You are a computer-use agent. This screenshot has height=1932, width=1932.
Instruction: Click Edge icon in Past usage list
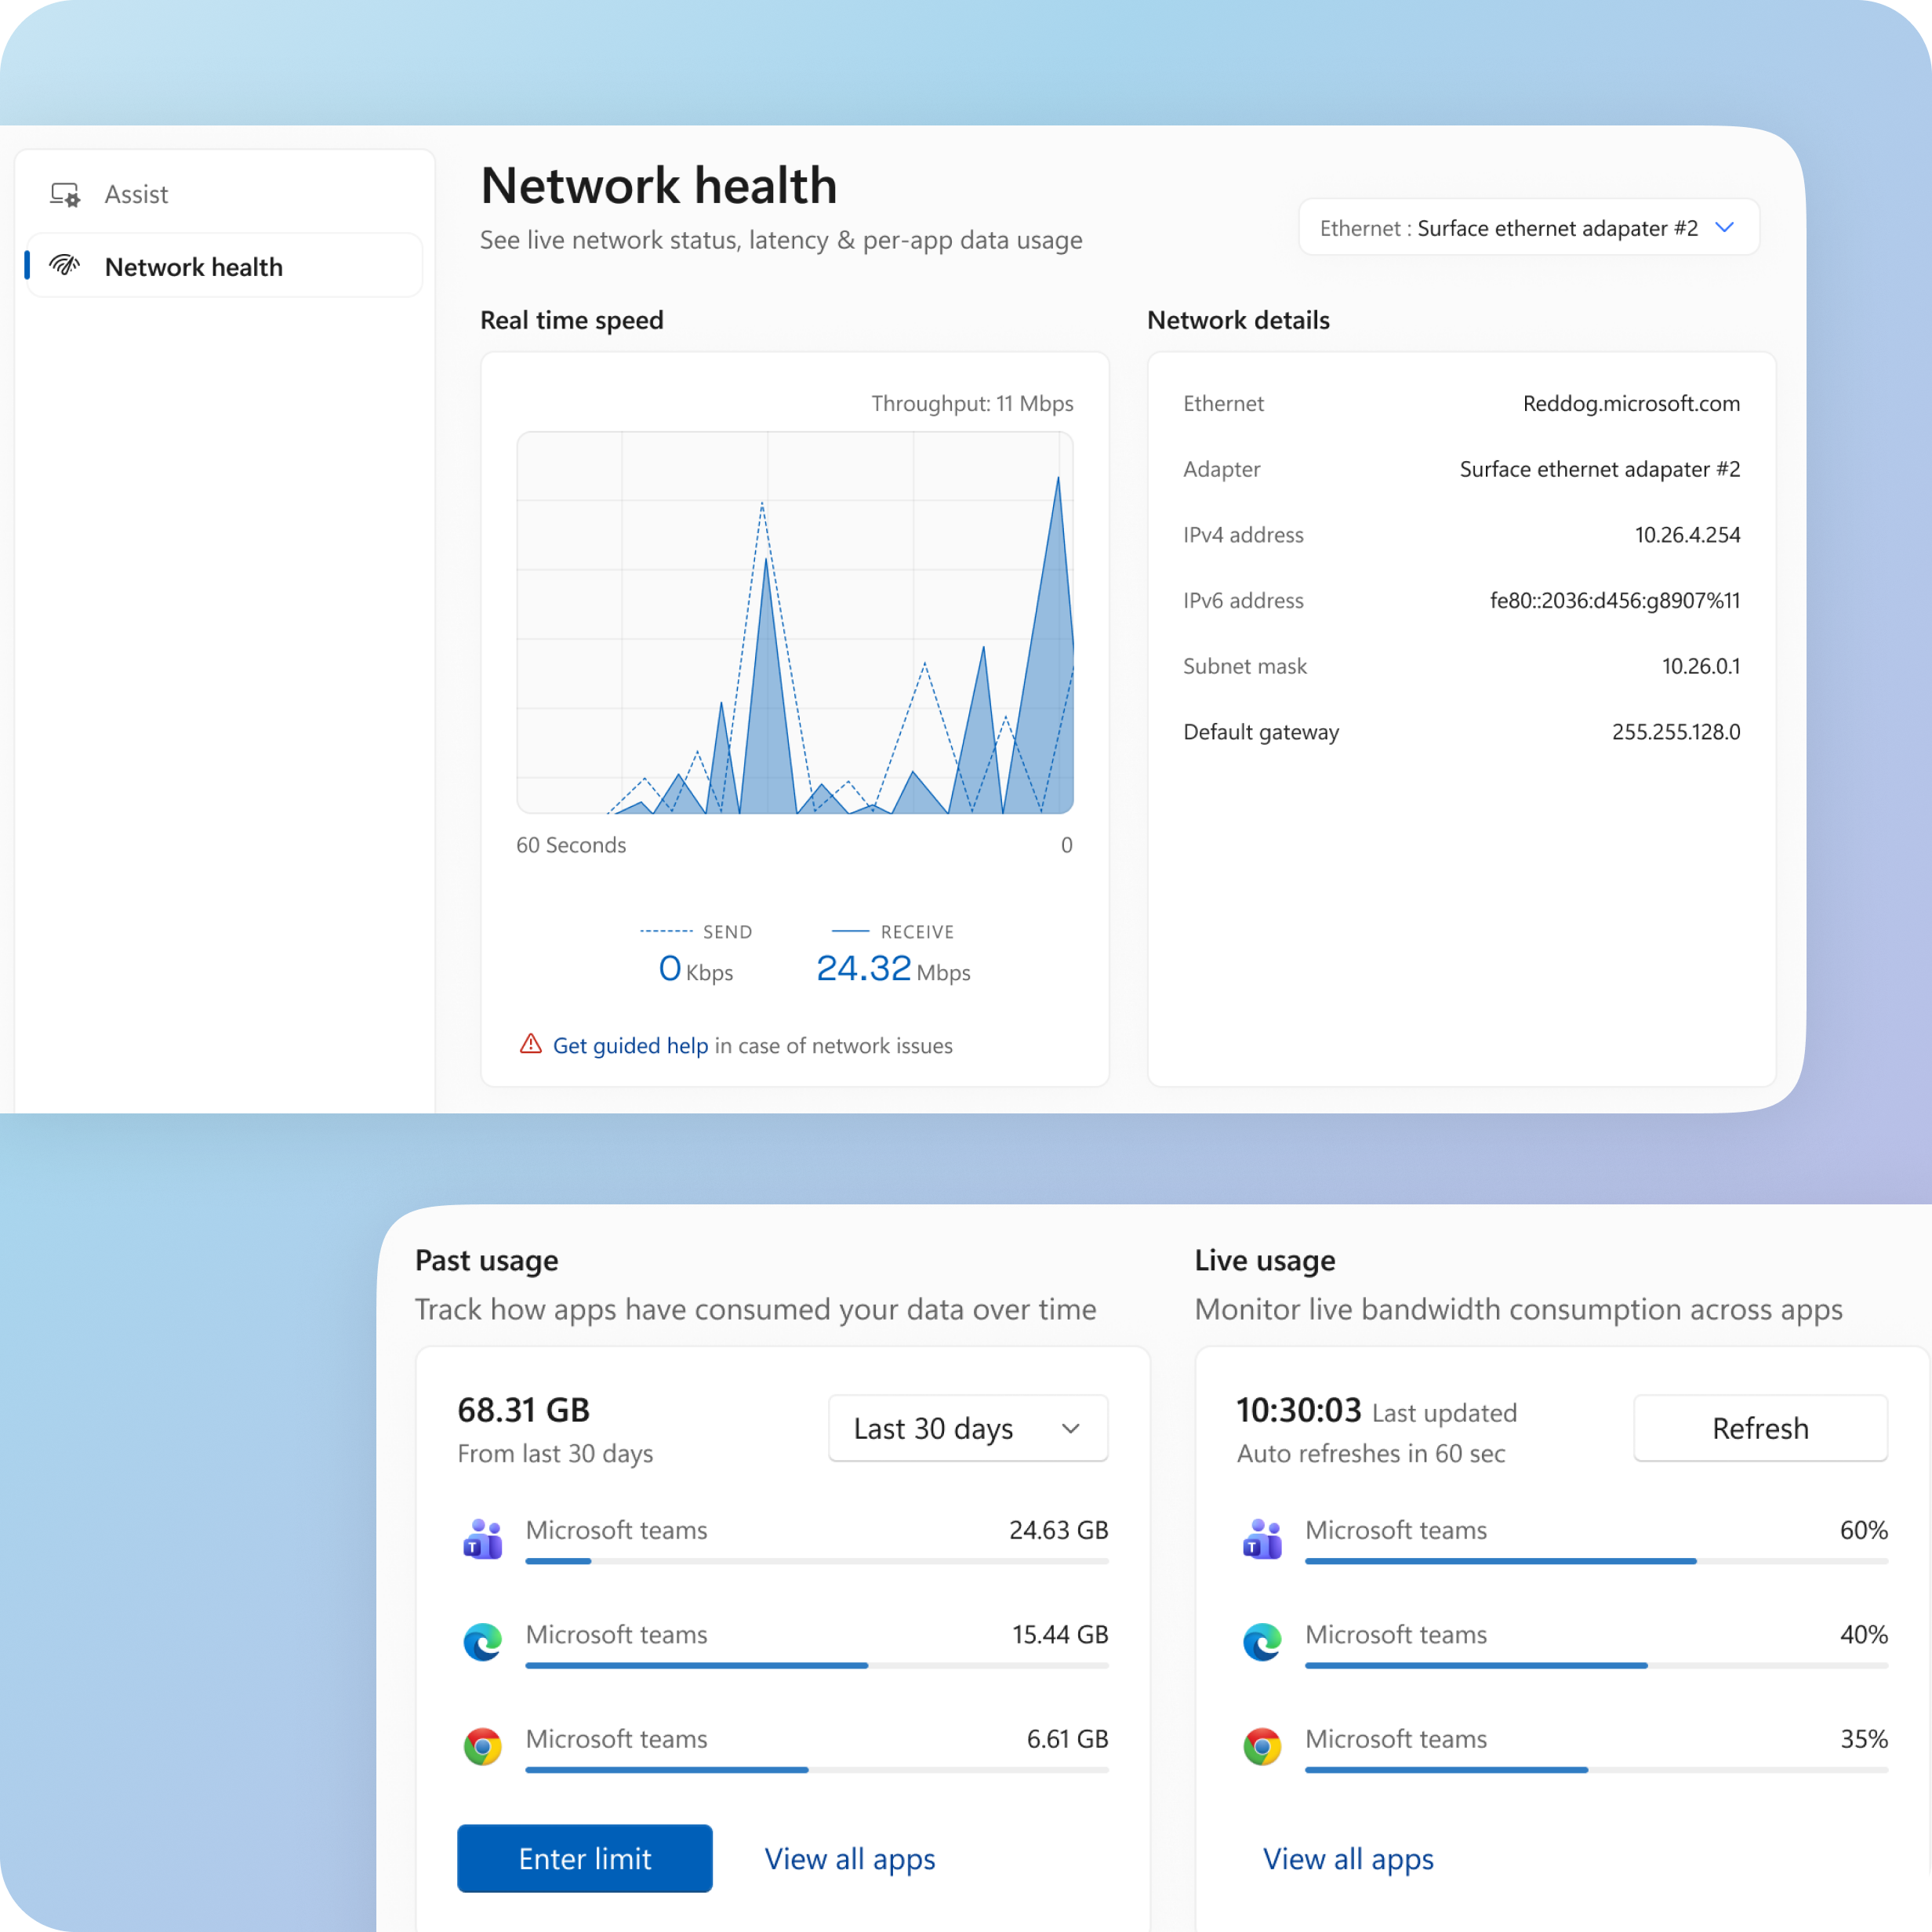(483, 1642)
